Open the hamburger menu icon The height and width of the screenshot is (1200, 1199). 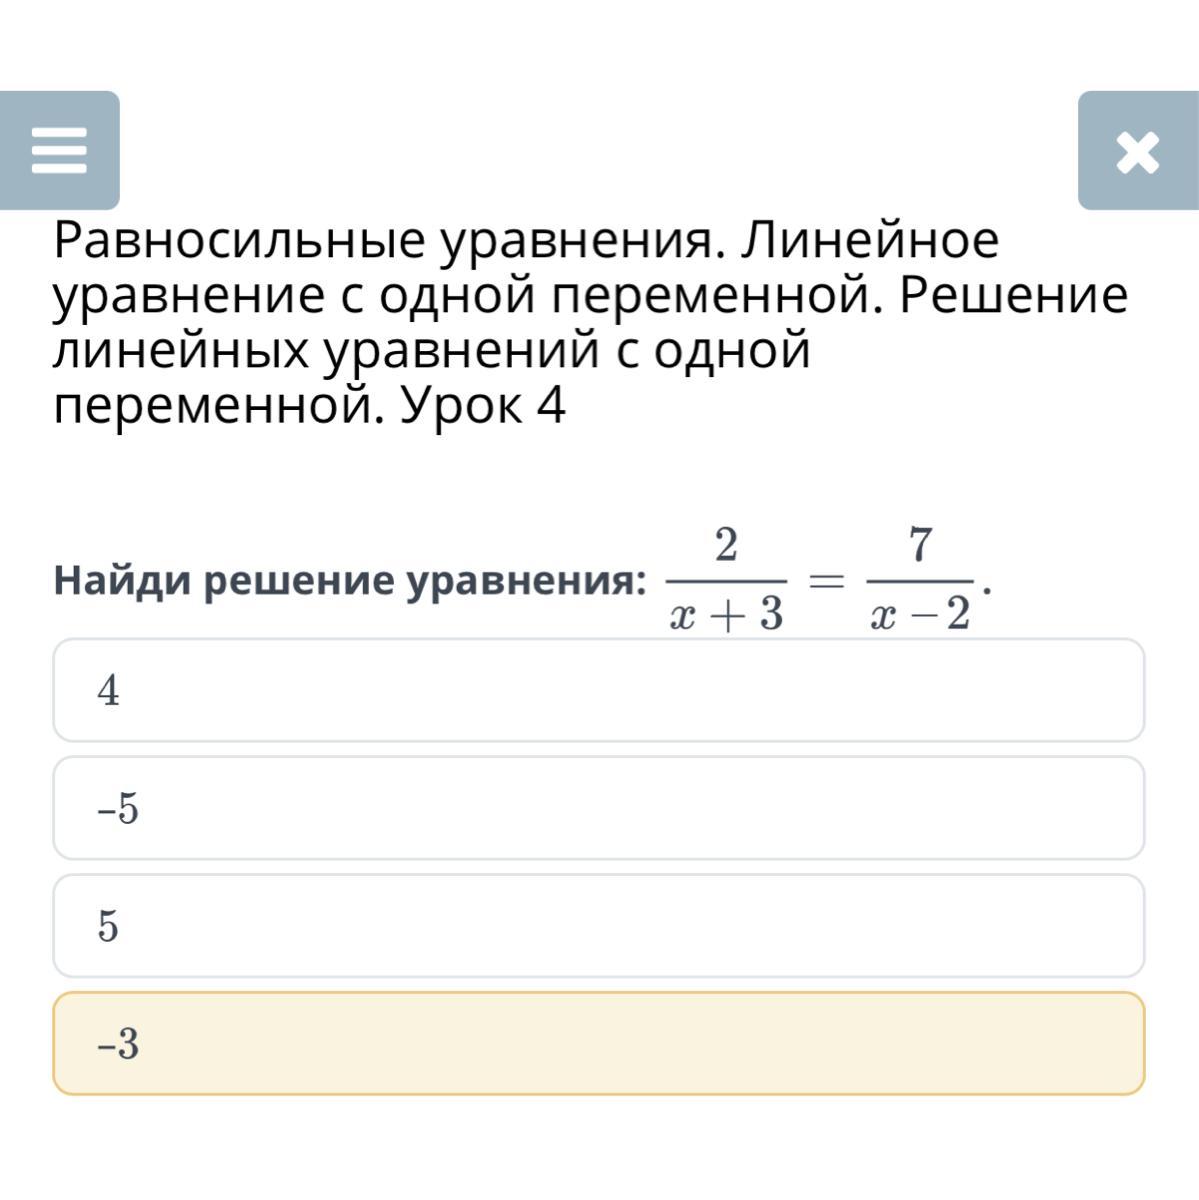(x=59, y=151)
